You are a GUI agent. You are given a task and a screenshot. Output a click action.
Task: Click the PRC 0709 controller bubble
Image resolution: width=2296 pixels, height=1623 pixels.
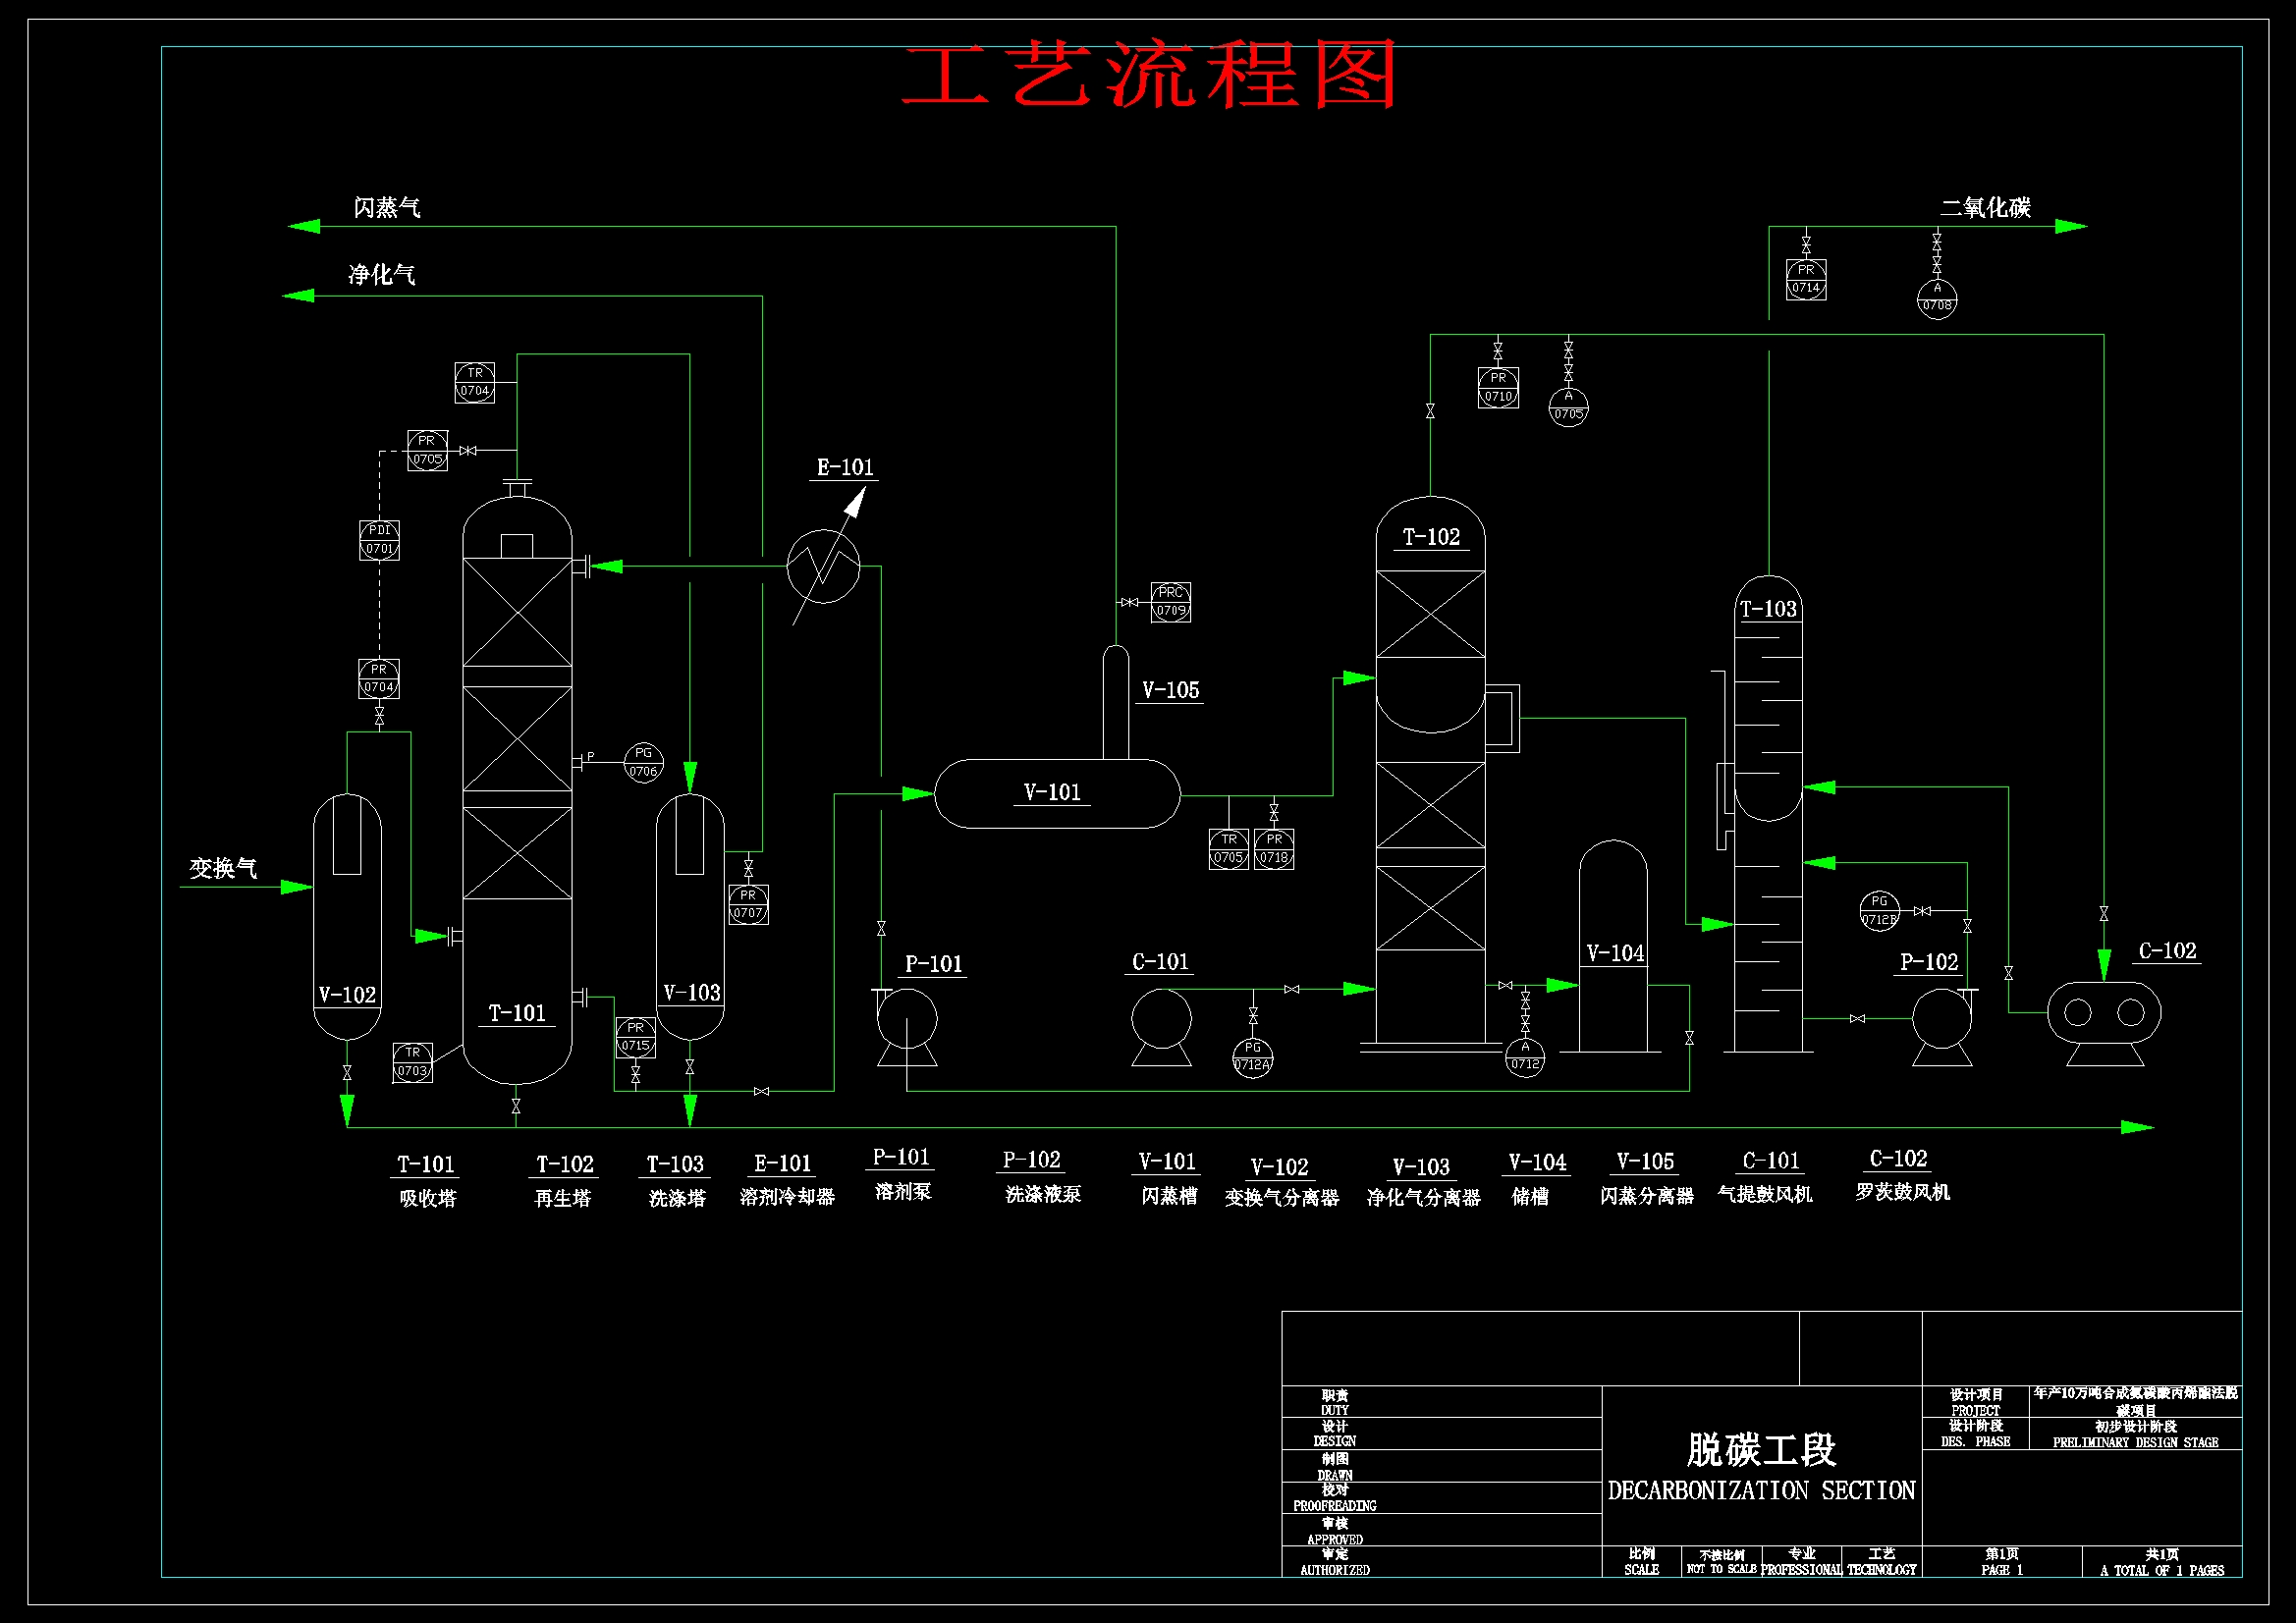pyautogui.click(x=1170, y=605)
